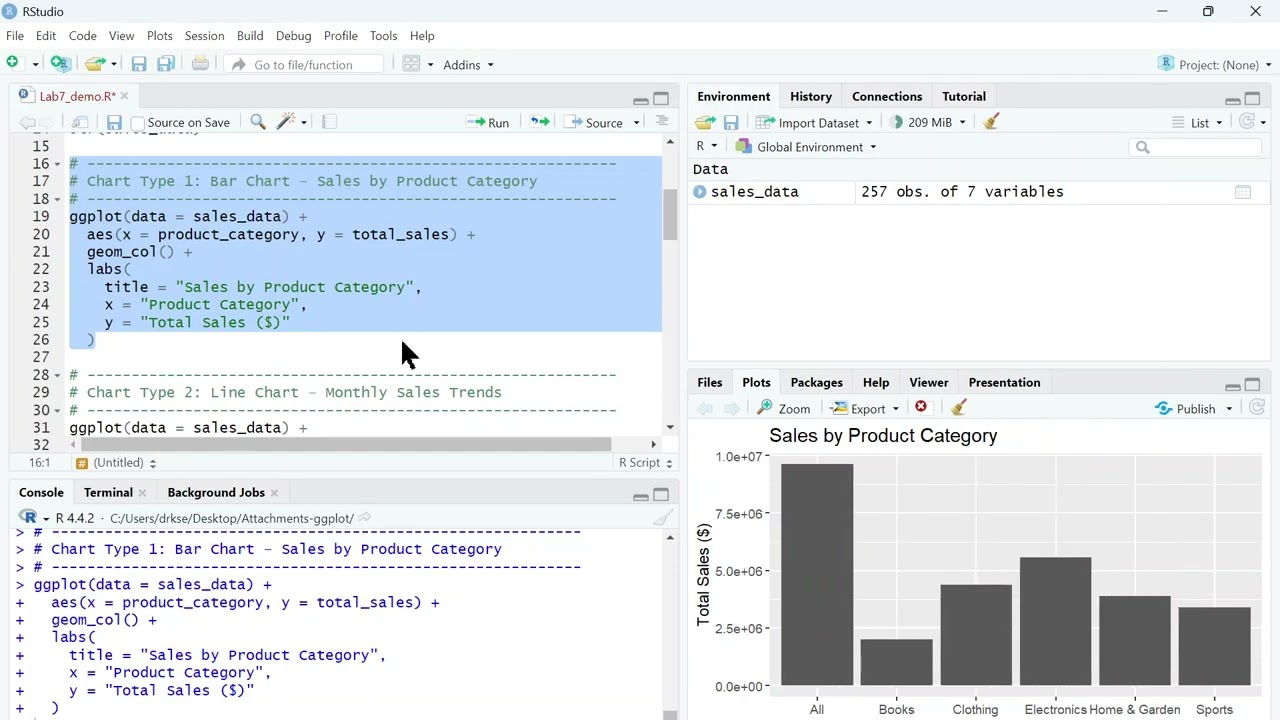Open the Addins dropdown
The width and height of the screenshot is (1280, 720).
coord(468,64)
